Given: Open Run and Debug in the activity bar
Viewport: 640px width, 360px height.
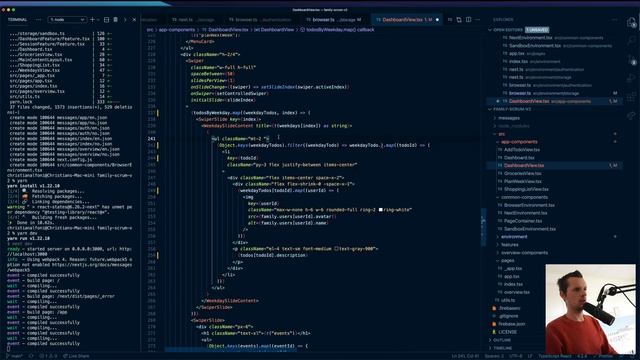Looking at the screenshot, I should (631, 78).
